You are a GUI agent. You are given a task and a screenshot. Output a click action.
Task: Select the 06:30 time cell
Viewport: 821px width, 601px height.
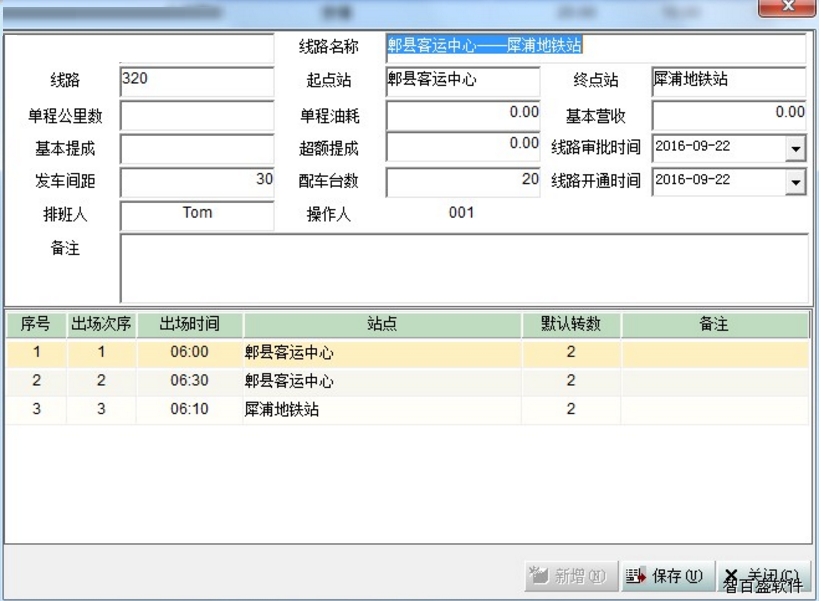tap(190, 381)
